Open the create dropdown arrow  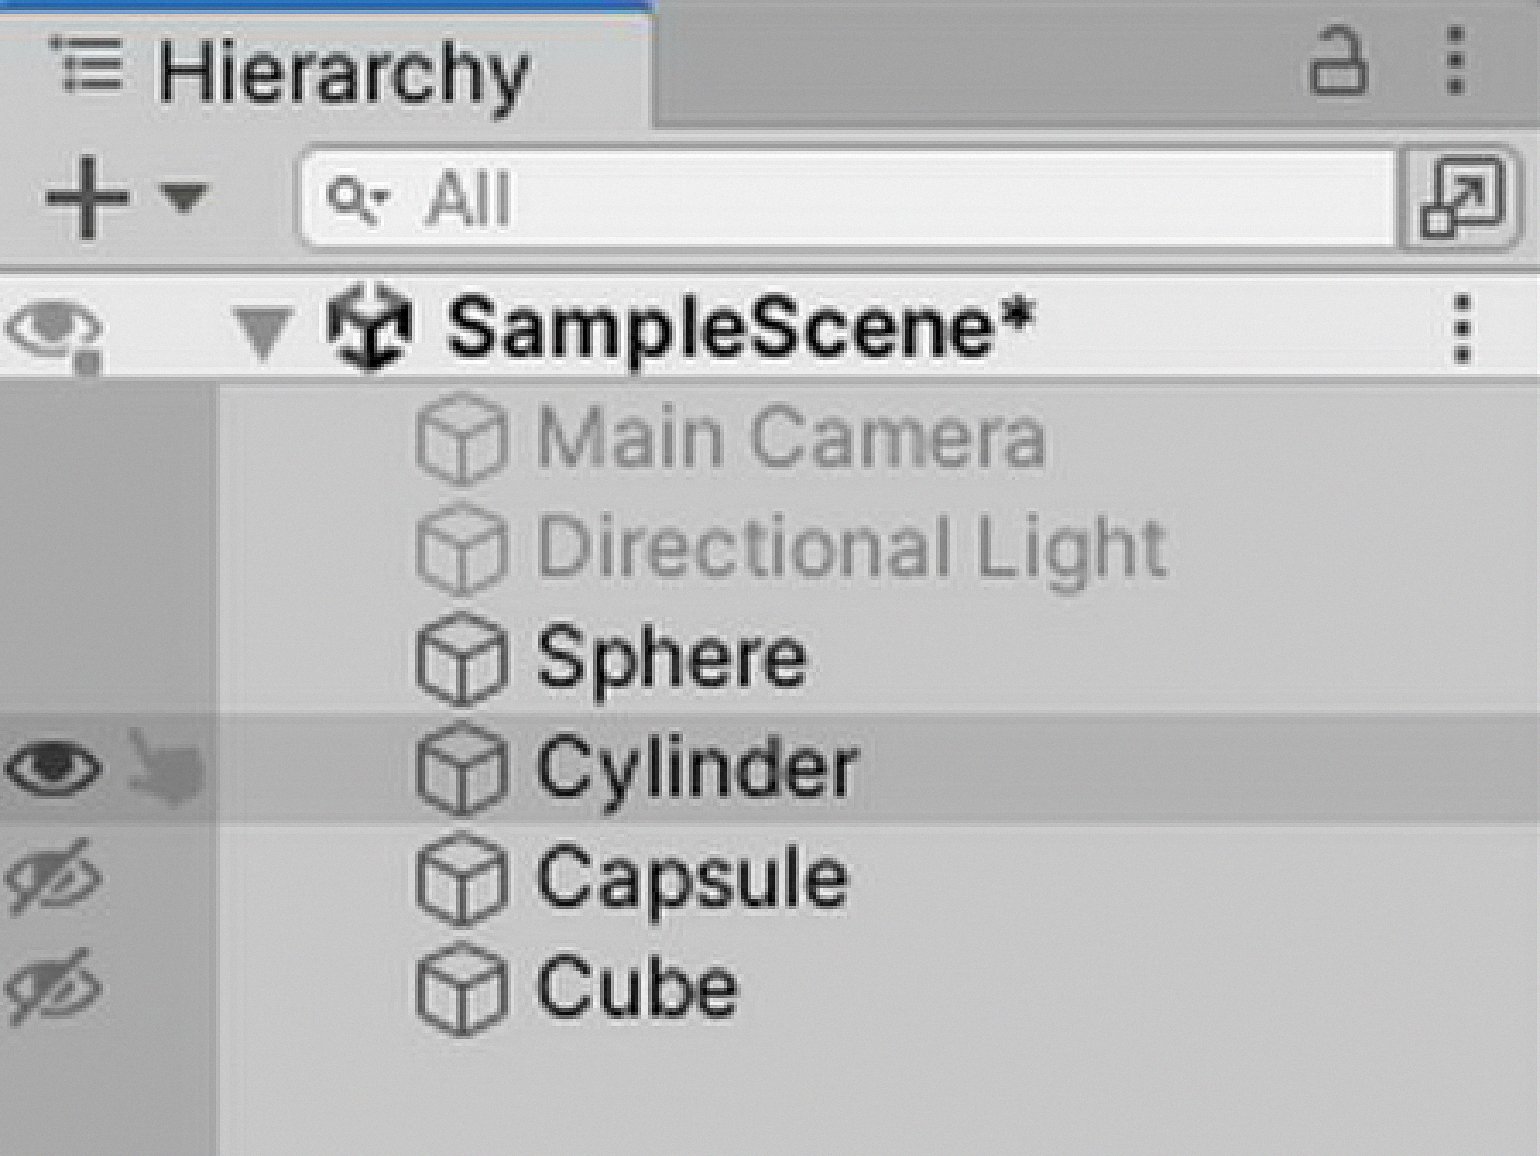185,195
